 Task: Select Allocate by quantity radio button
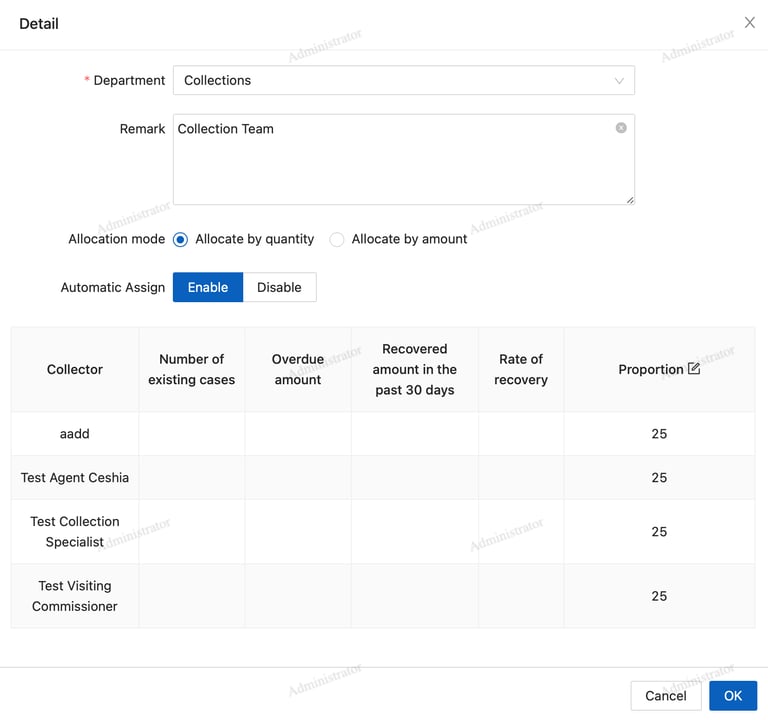tap(180, 240)
